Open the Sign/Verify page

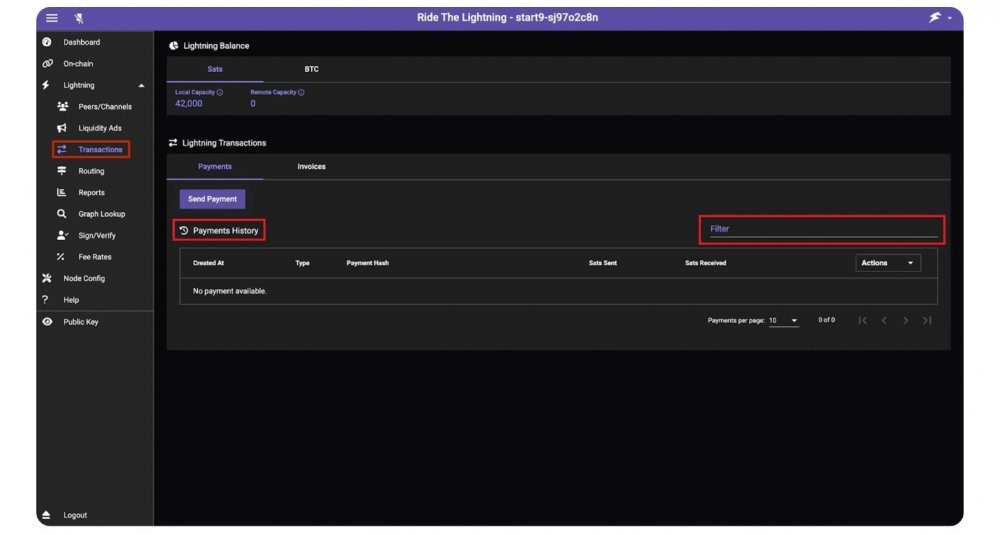[97, 235]
